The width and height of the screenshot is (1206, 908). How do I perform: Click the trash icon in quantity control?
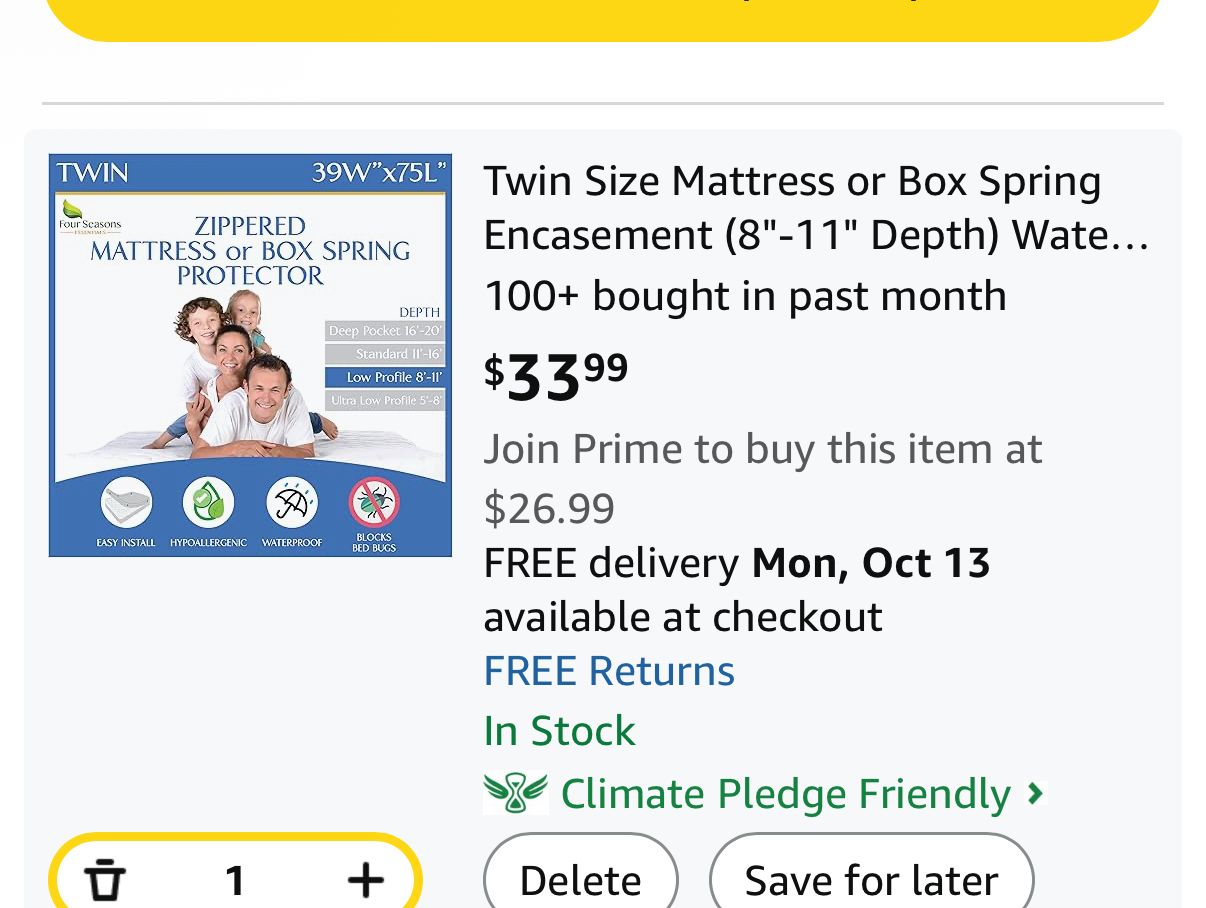click(x=105, y=880)
